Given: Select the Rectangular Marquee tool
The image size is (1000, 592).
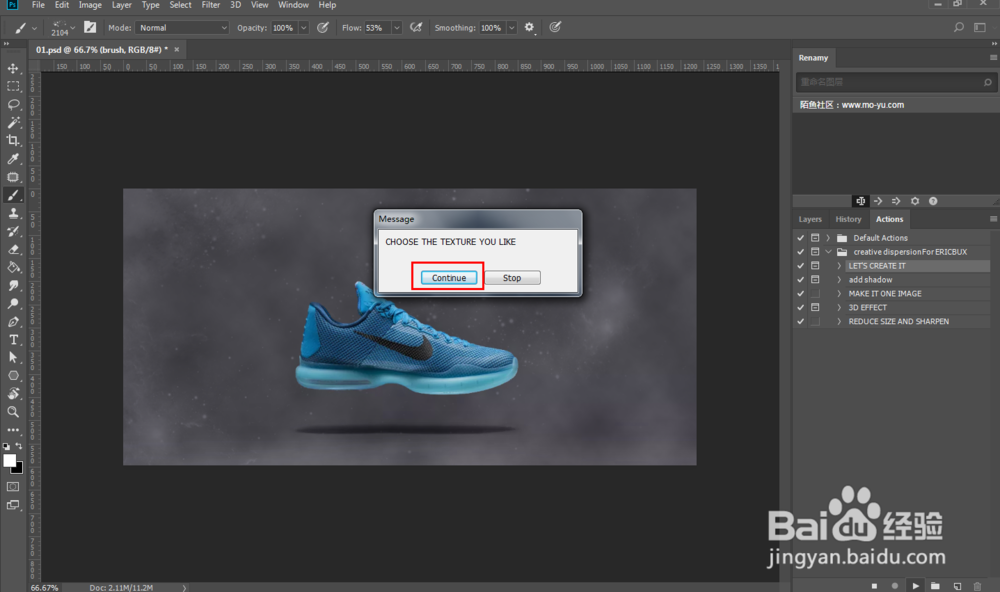Looking at the screenshot, I should click(x=13, y=86).
